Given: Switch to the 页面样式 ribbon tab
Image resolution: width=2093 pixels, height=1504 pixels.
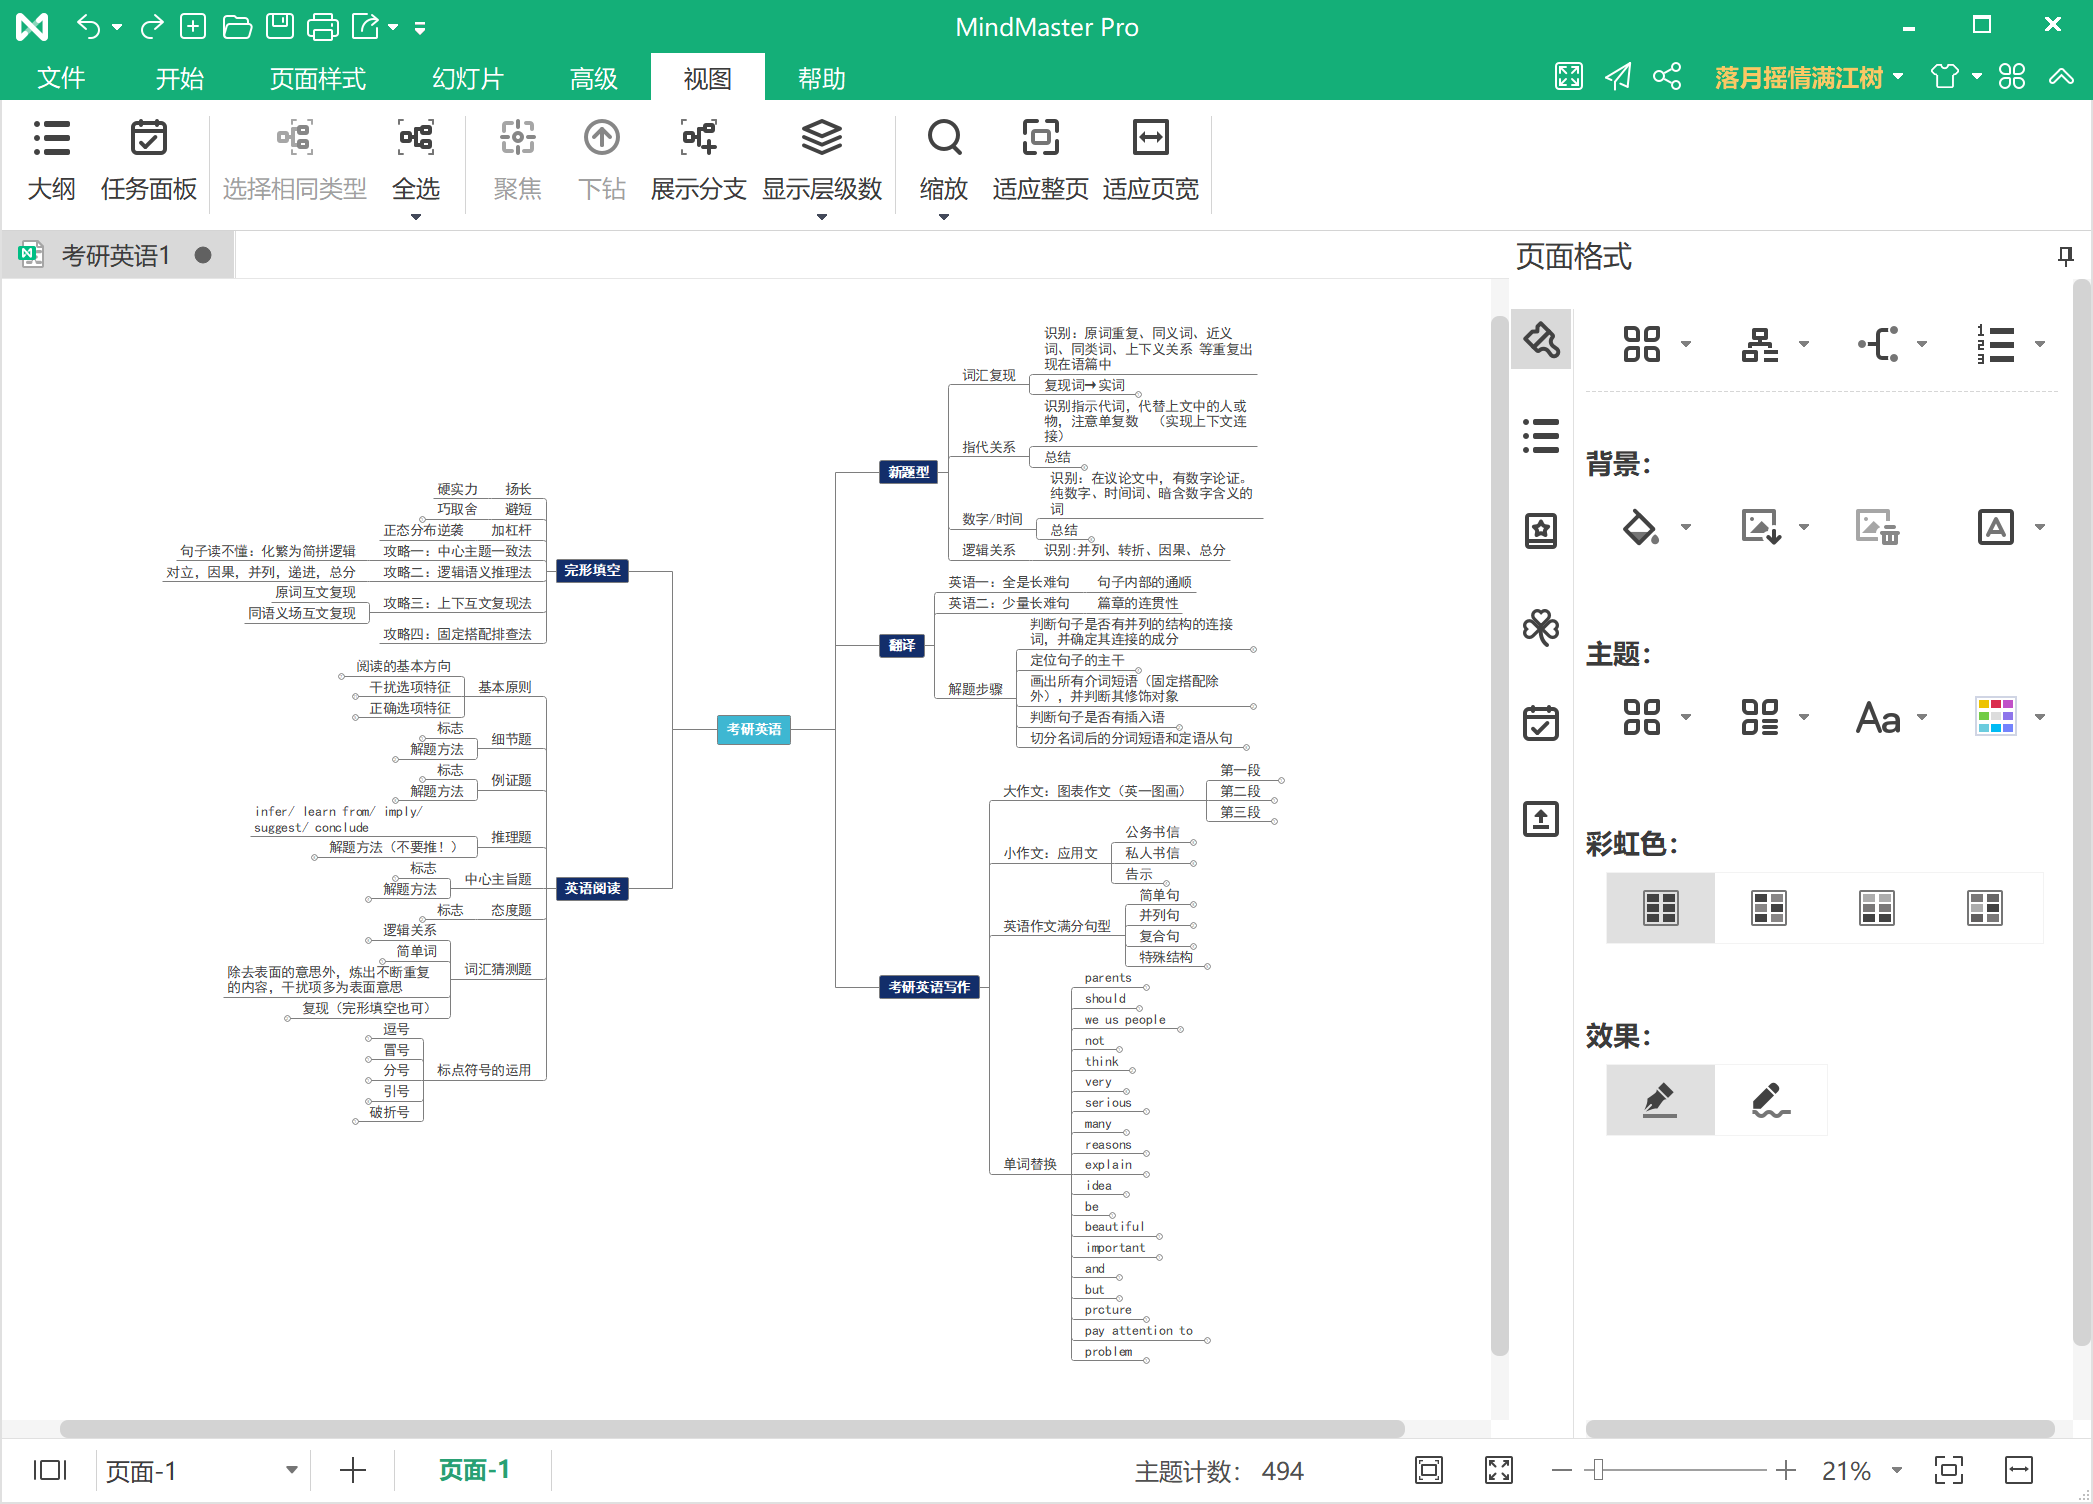Looking at the screenshot, I should pos(317,78).
